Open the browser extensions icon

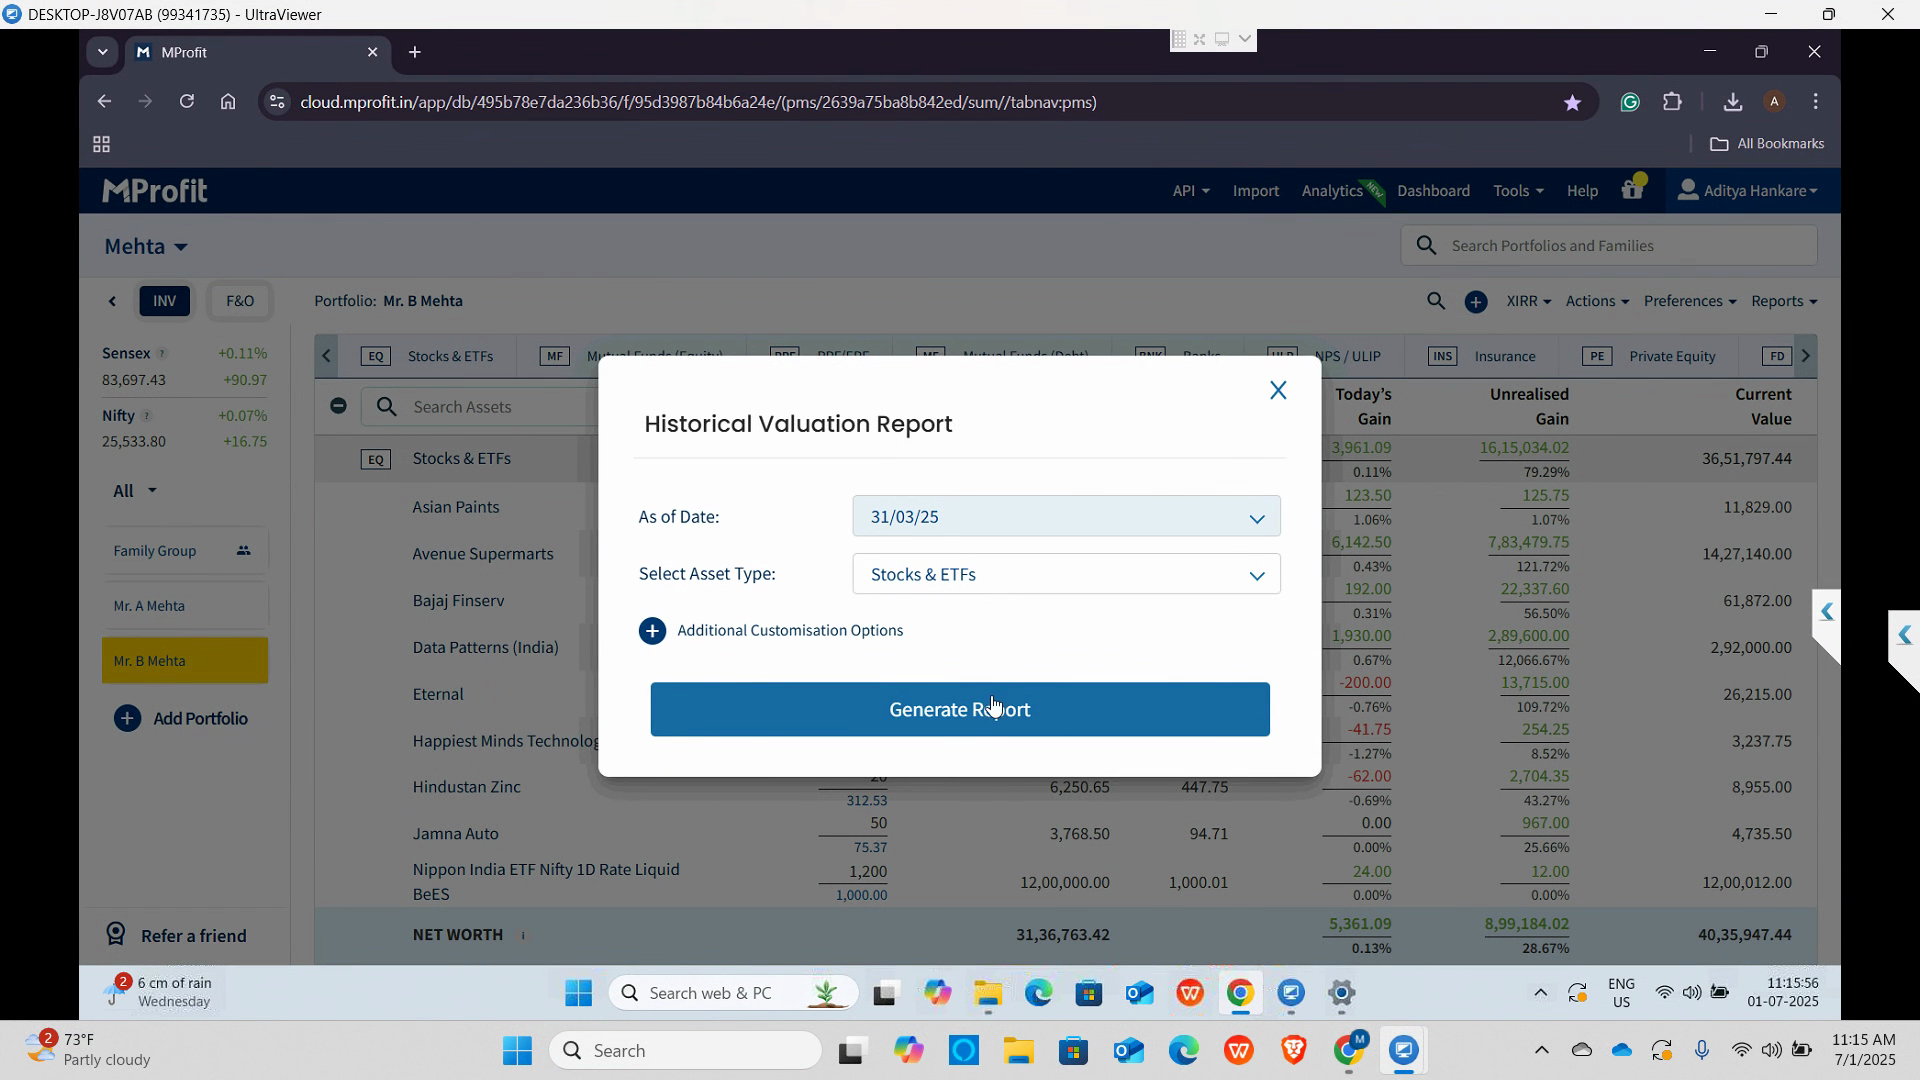click(1673, 102)
